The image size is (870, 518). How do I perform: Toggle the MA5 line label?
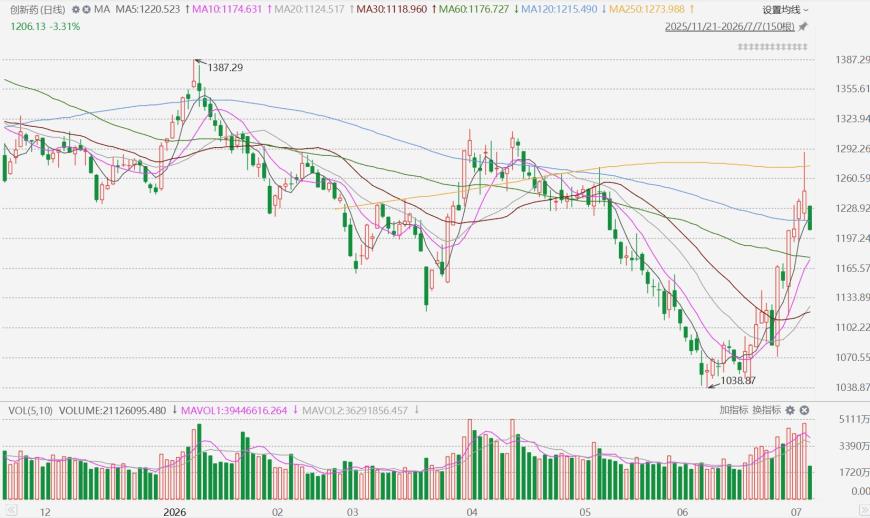click(148, 9)
